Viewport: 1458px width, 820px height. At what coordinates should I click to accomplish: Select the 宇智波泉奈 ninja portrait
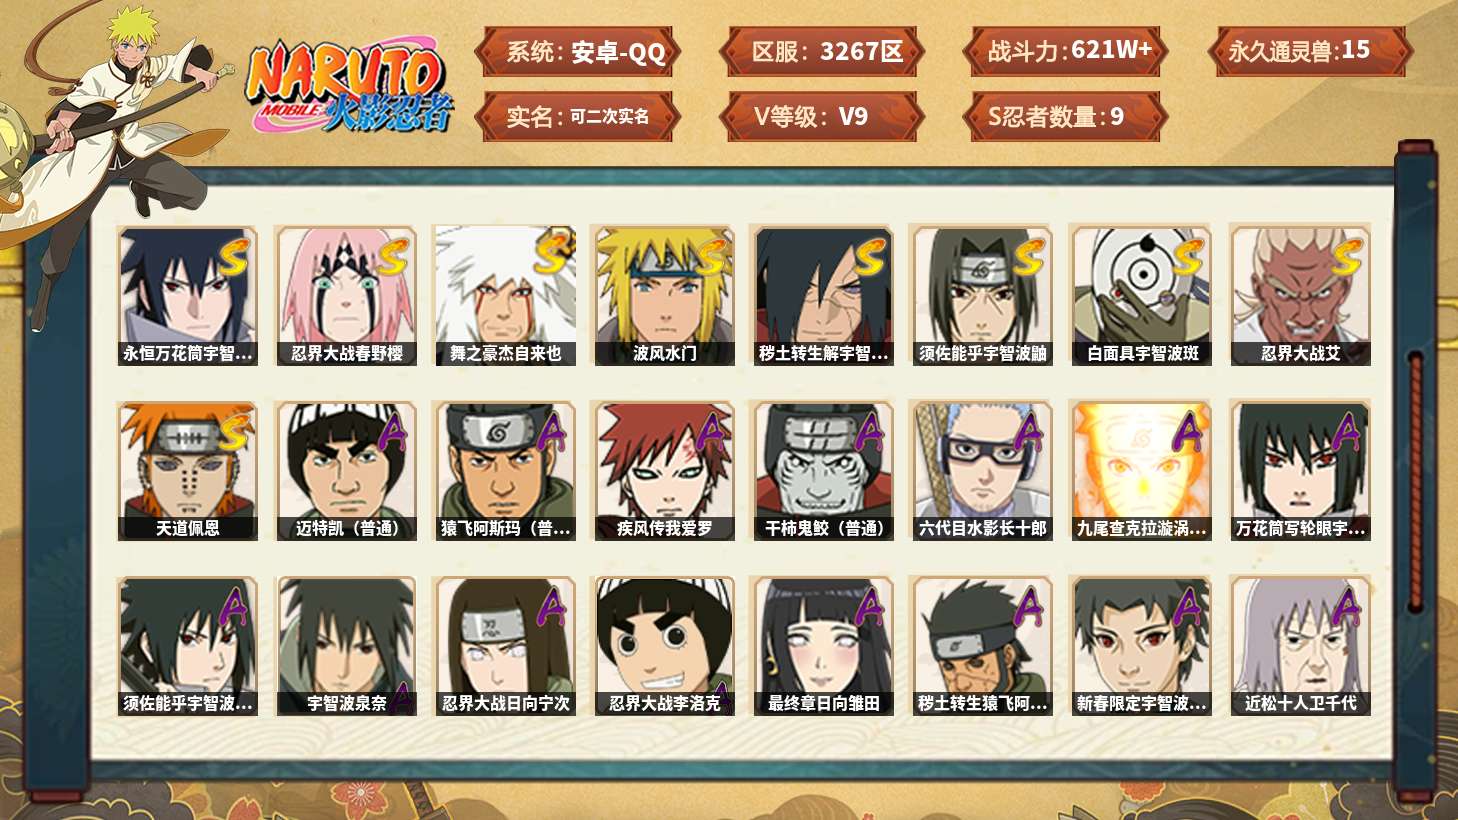coord(346,646)
